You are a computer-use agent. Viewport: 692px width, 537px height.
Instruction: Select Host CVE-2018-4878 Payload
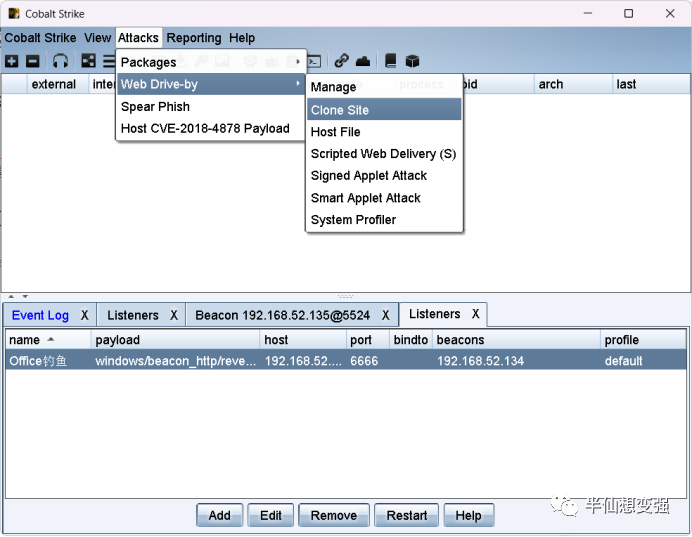211,128
